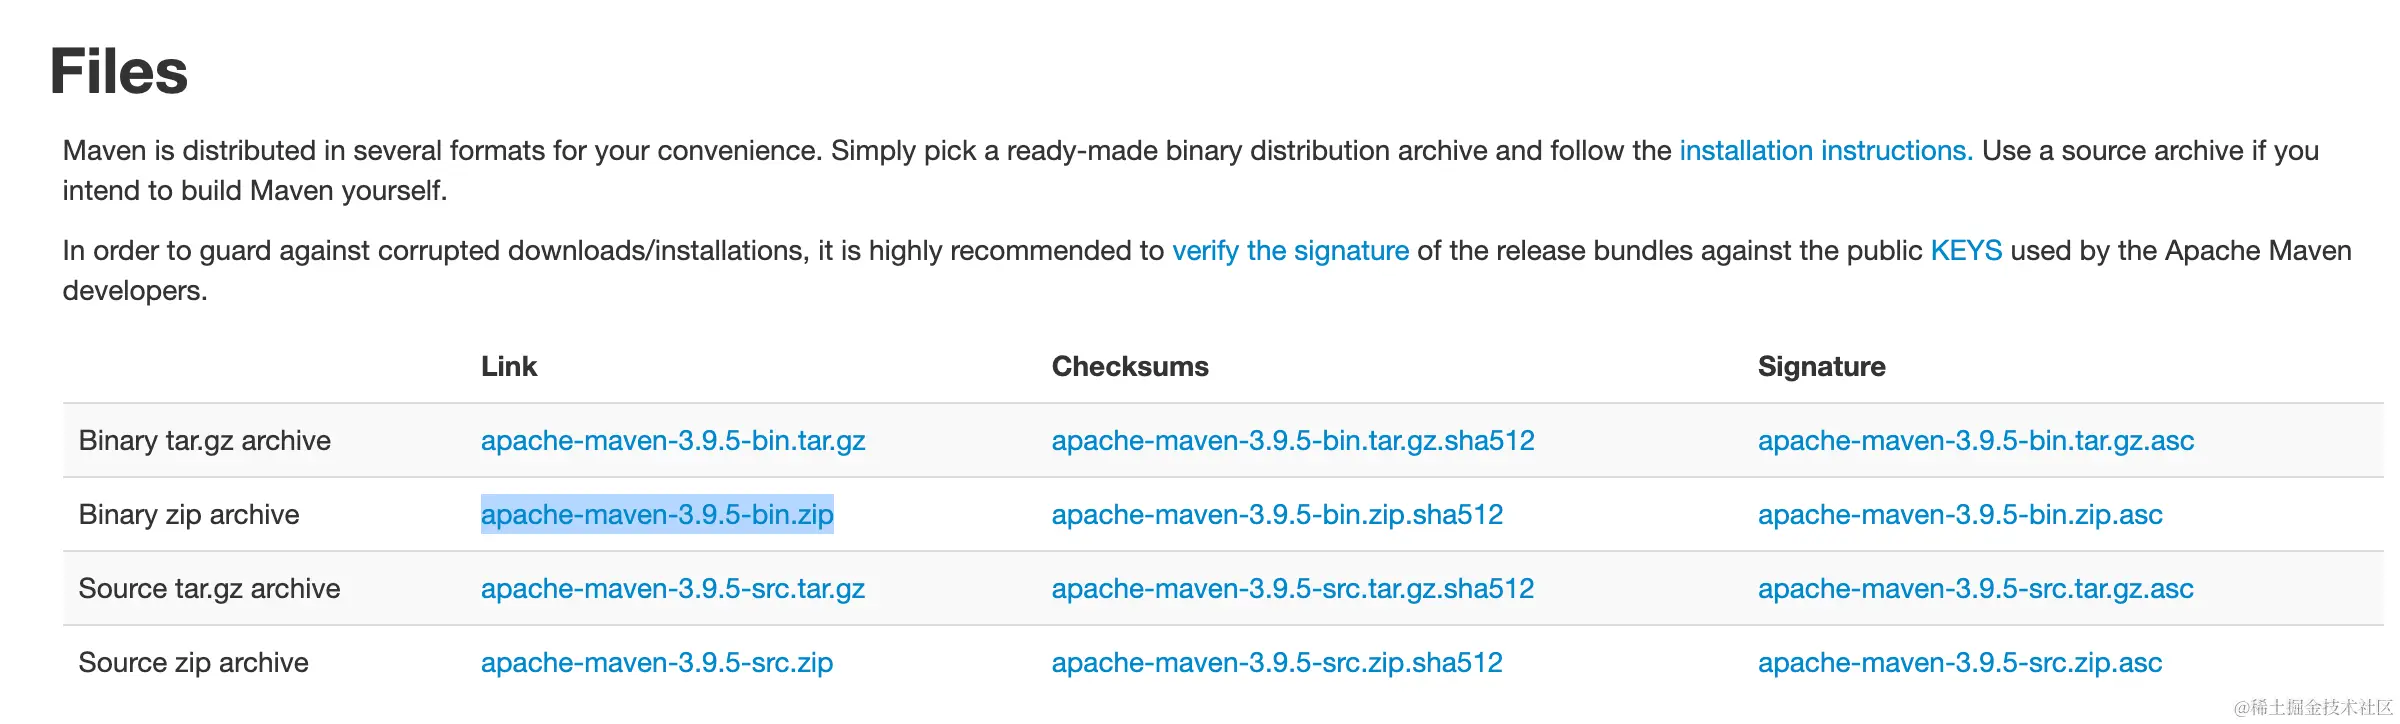Viewport: 2400px width, 724px height.
Task: Click the Signature column header
Action: (x=1821, y=367)
